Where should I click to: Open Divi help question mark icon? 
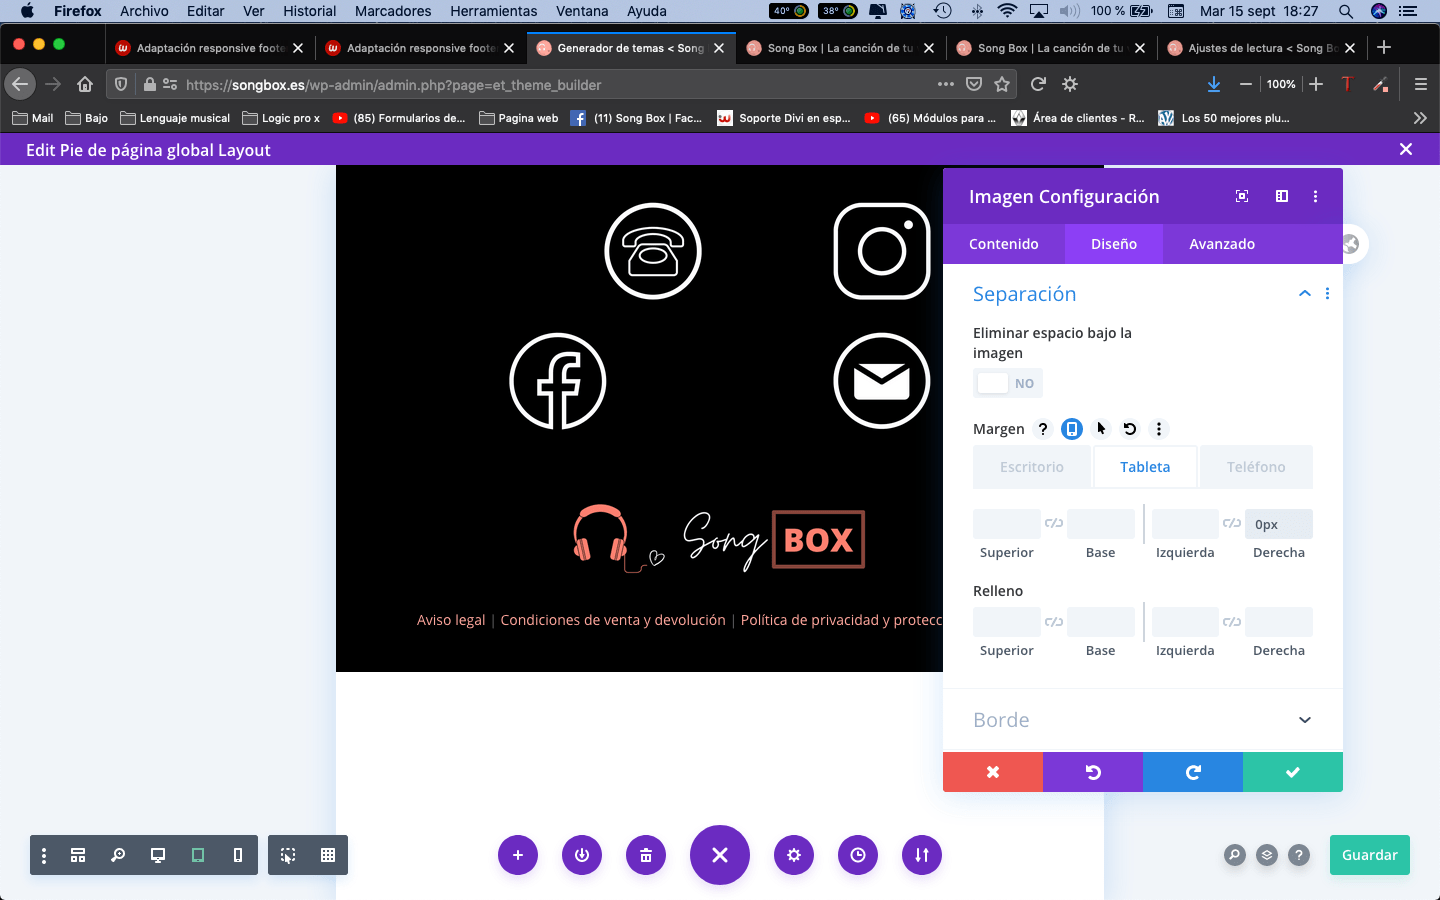tap(1299, 855)
